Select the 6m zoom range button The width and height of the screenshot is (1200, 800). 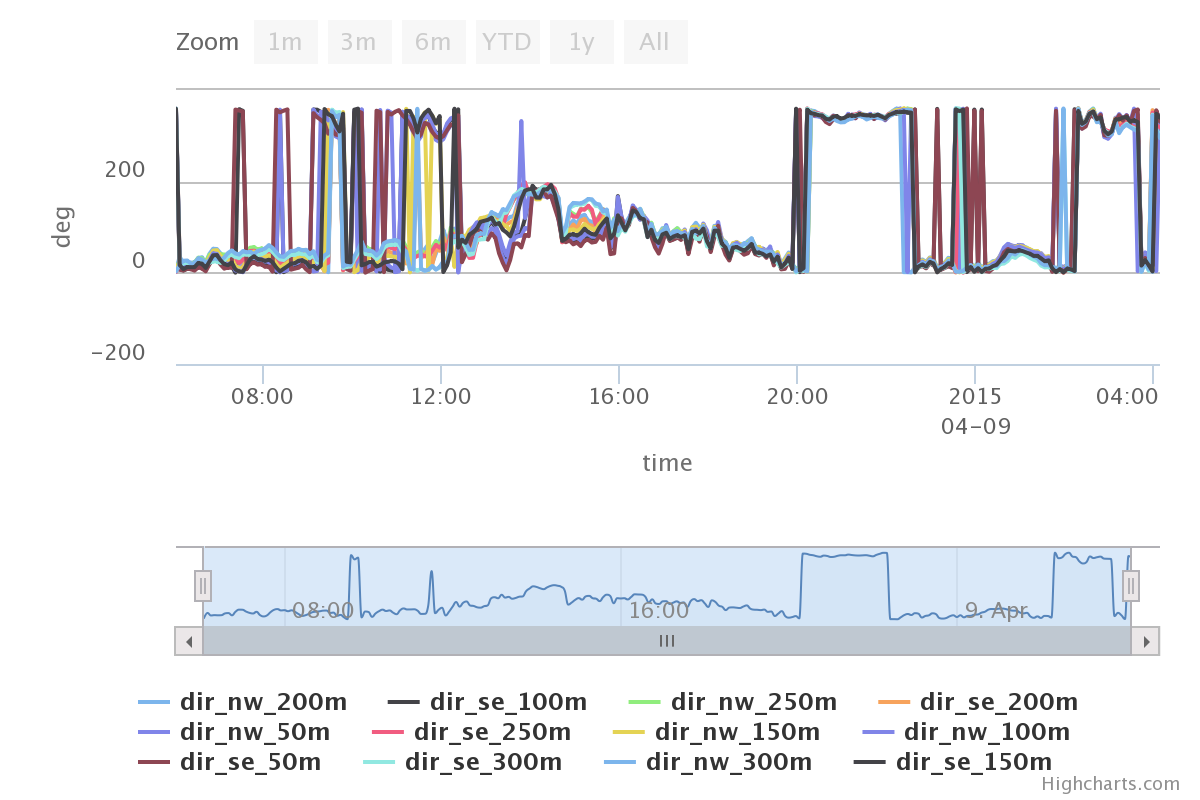(433, 42)
